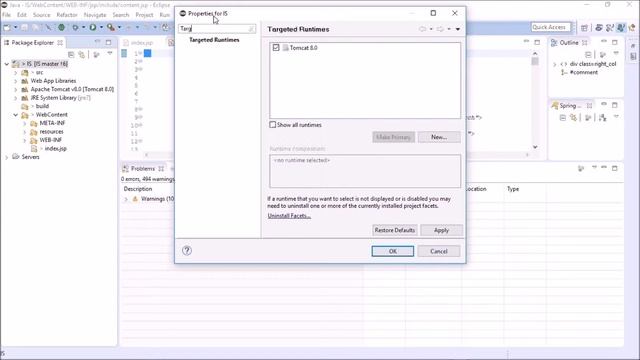640x360 pixels.
Task: Expand Web App Libraries node
Action: click(x=16, y=81)
